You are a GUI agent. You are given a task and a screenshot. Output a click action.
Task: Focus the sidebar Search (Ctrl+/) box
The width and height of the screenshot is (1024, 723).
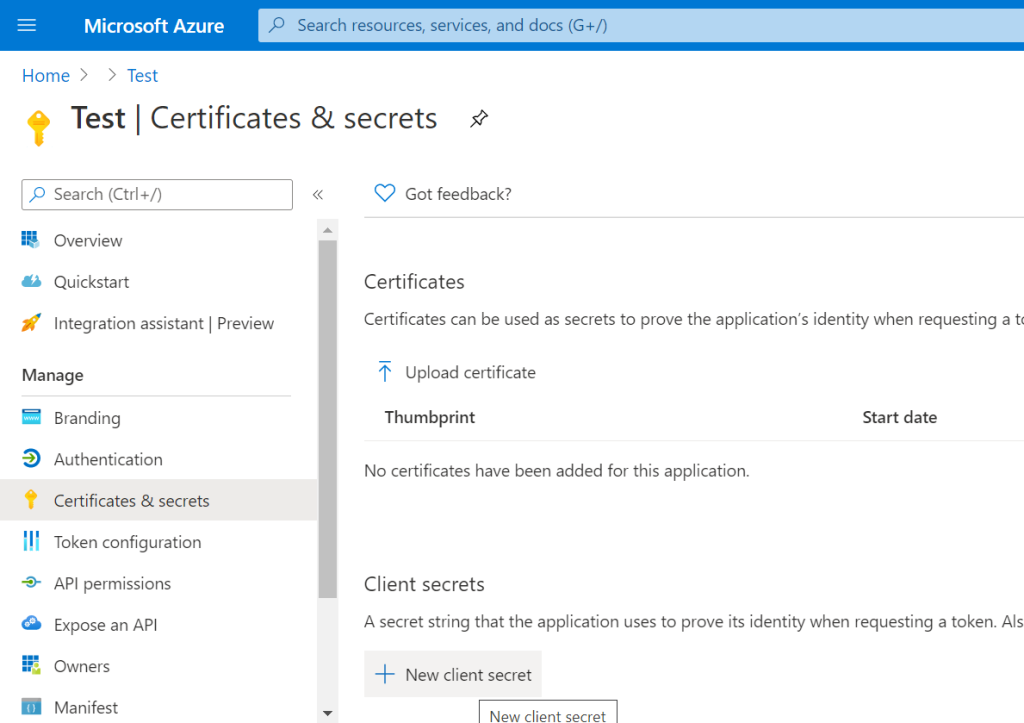click(x=157, y=195)
